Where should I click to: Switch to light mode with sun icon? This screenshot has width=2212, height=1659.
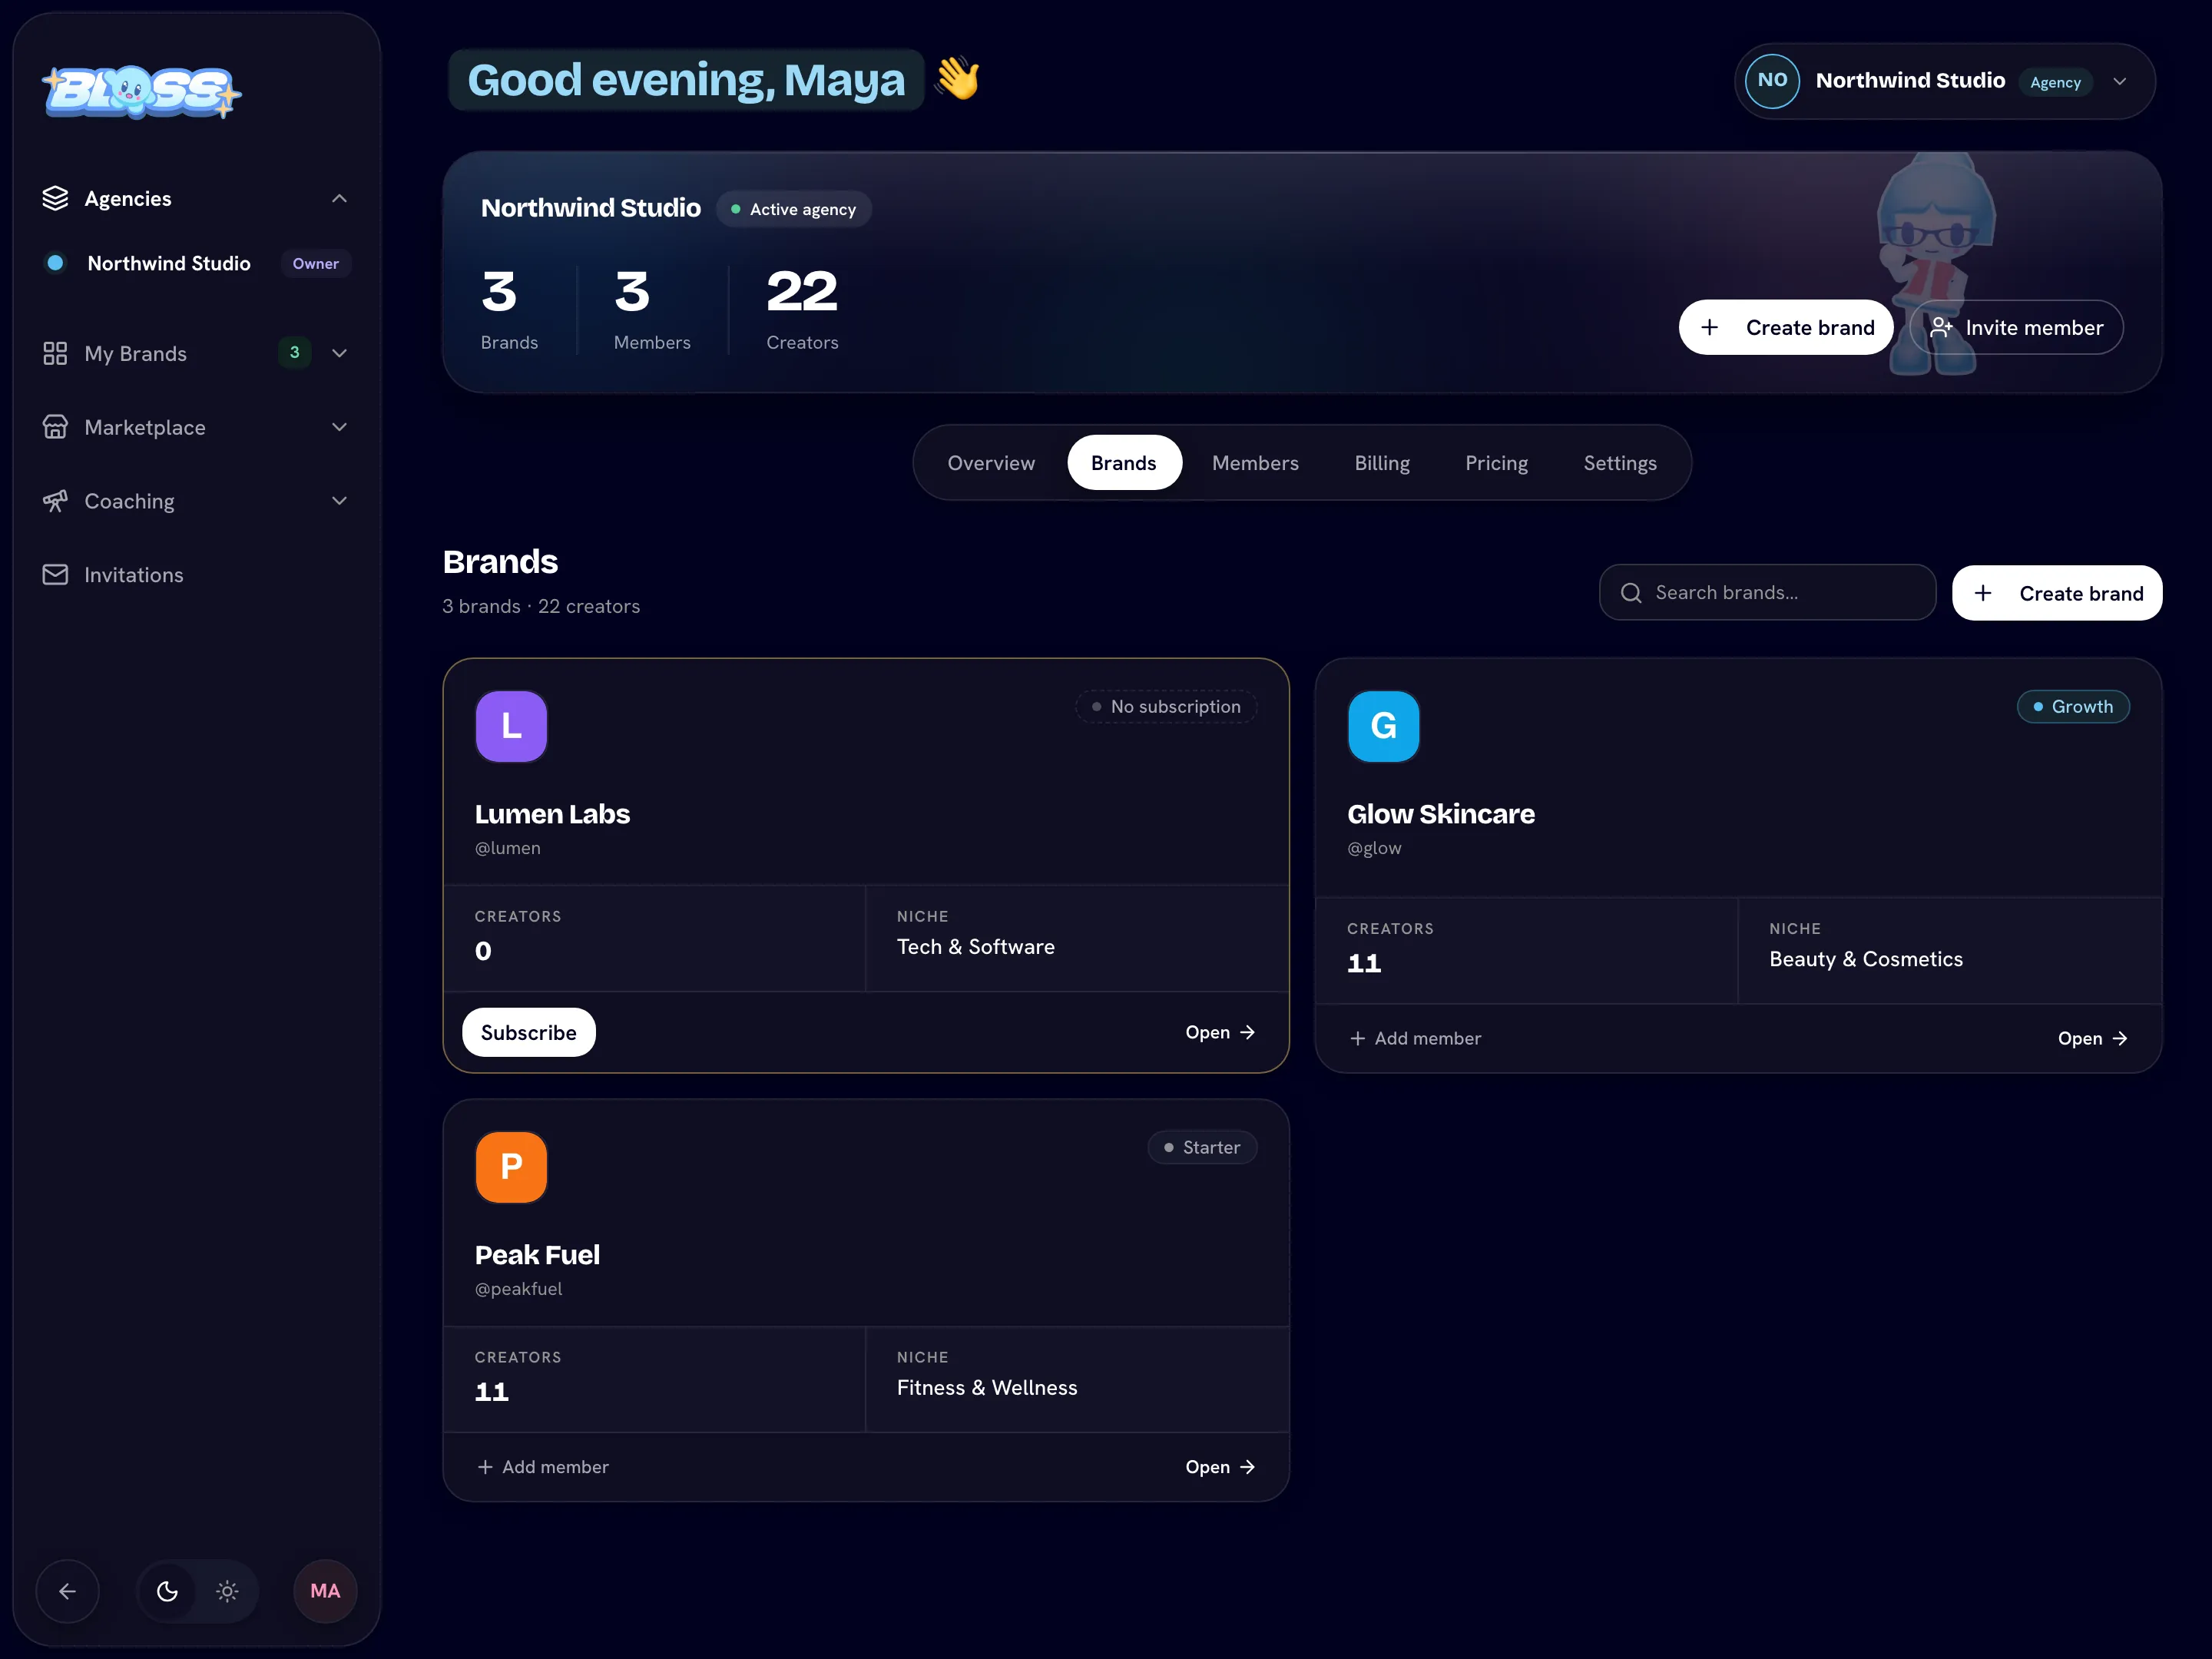[x=227, y=1591]
